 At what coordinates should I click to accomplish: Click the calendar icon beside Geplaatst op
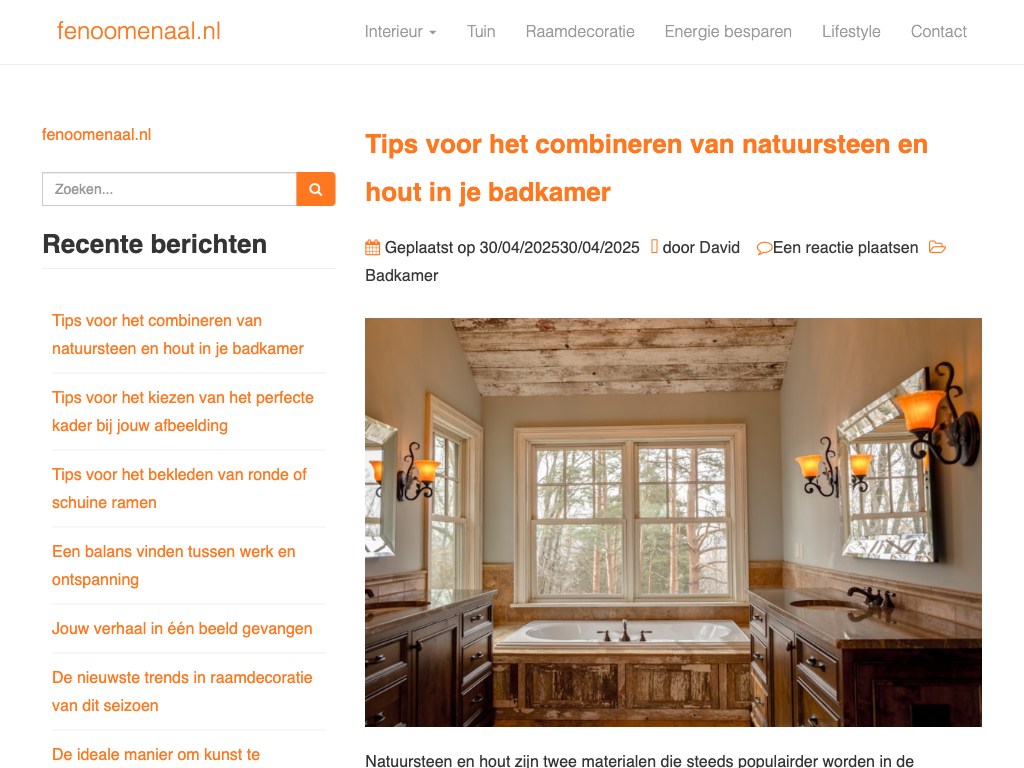click(372, 248)
